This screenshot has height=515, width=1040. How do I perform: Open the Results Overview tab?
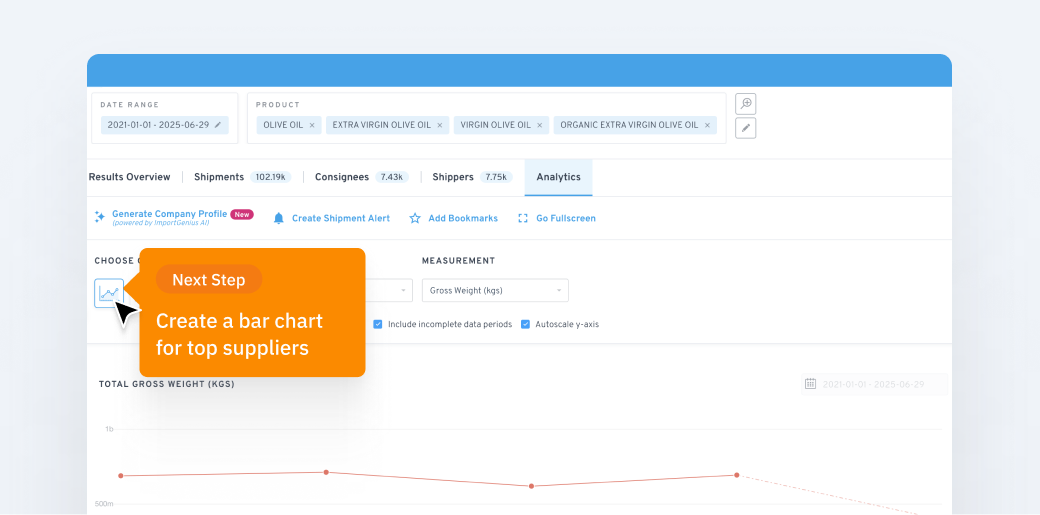point(129,177)
